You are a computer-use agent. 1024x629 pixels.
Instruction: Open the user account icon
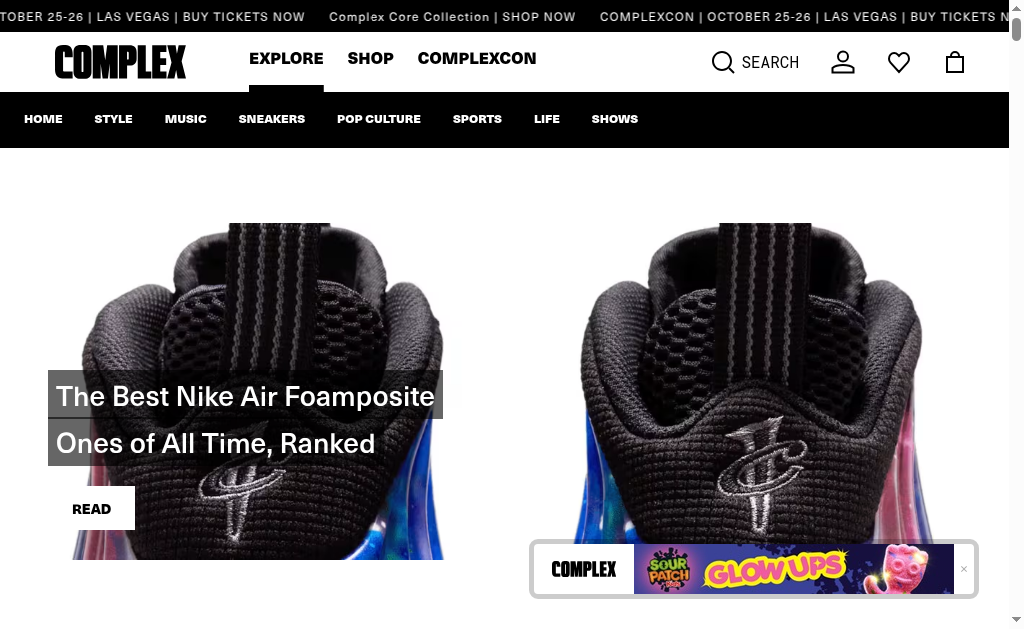tap(842, 63)
